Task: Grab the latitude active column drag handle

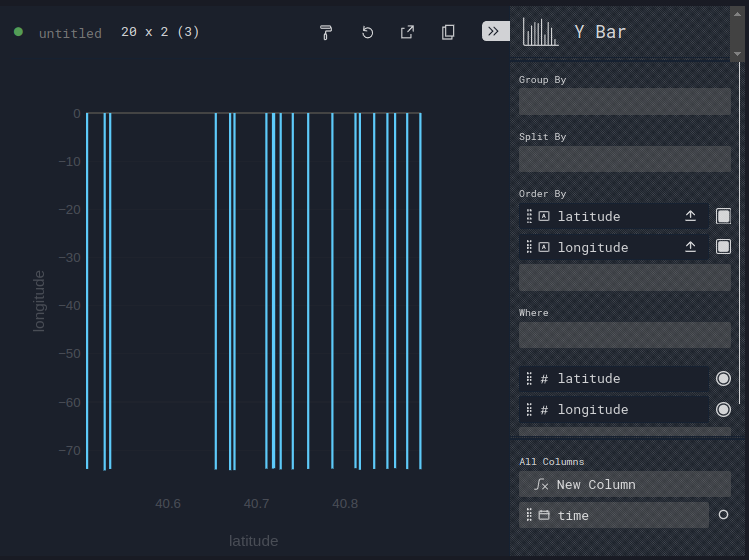Action: (x=529, y=379)
